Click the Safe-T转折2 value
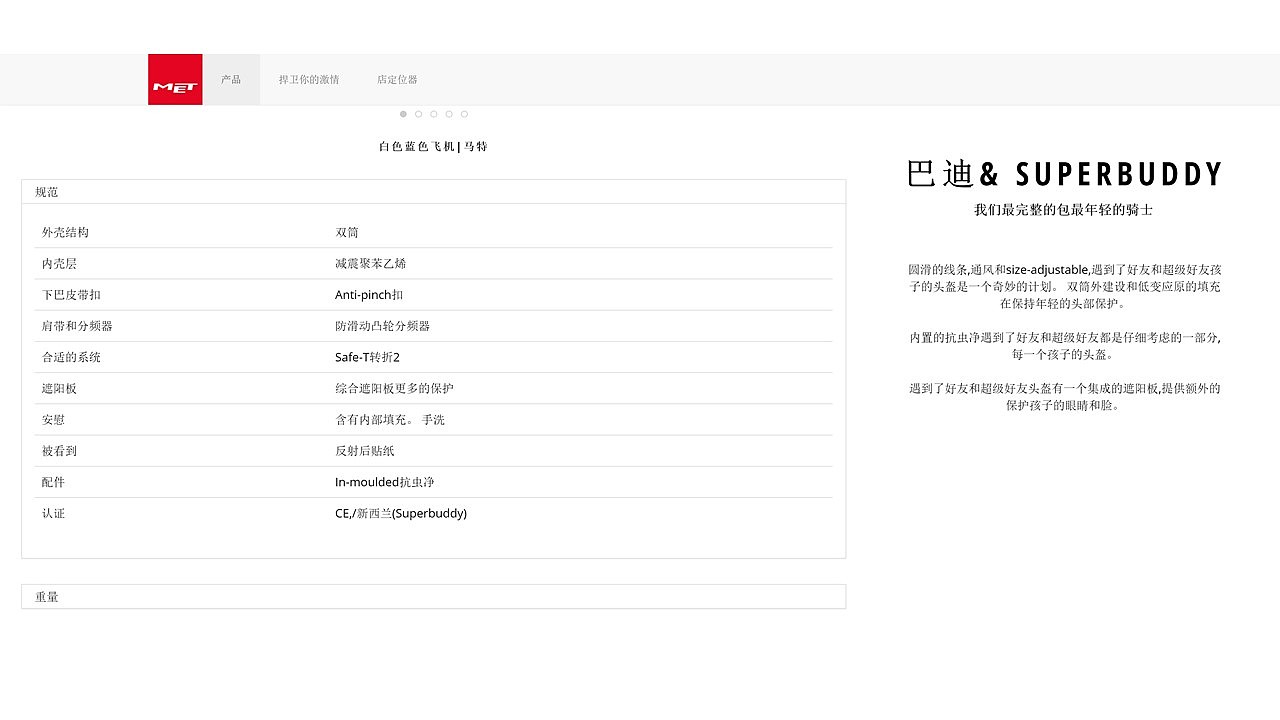Screen dimensions: 1280x720 tap(367, 357)
